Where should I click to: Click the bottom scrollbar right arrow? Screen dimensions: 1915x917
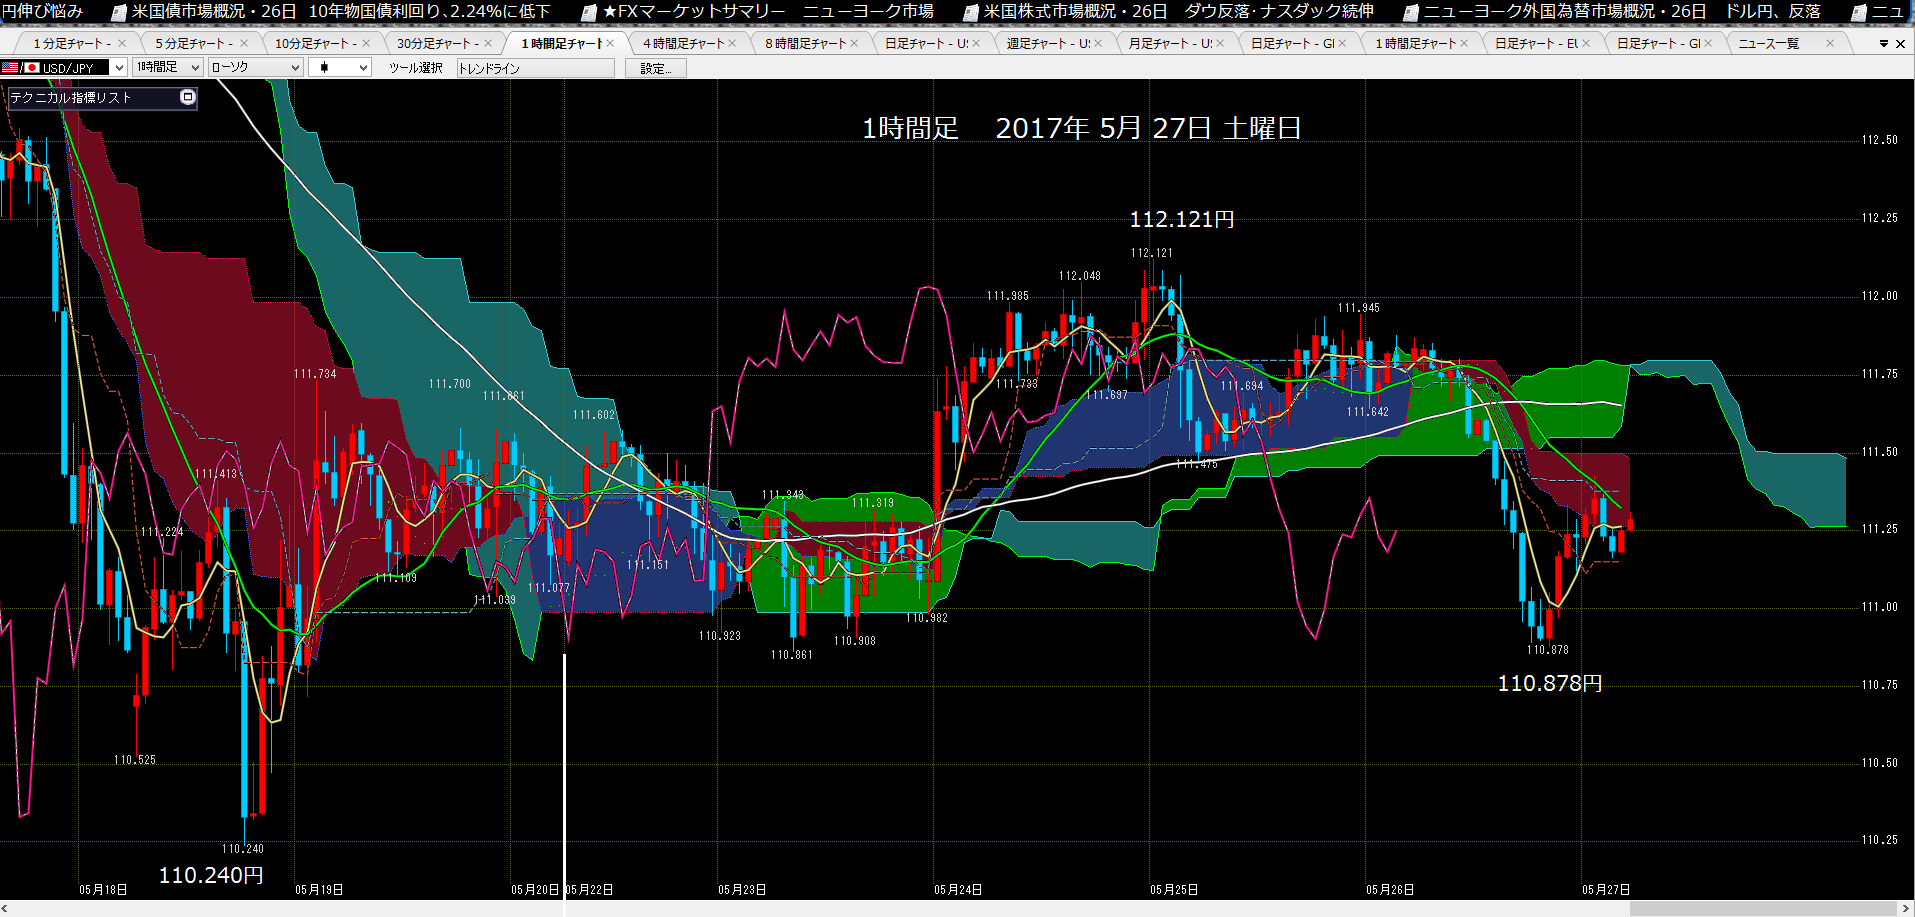point(1907,909)
